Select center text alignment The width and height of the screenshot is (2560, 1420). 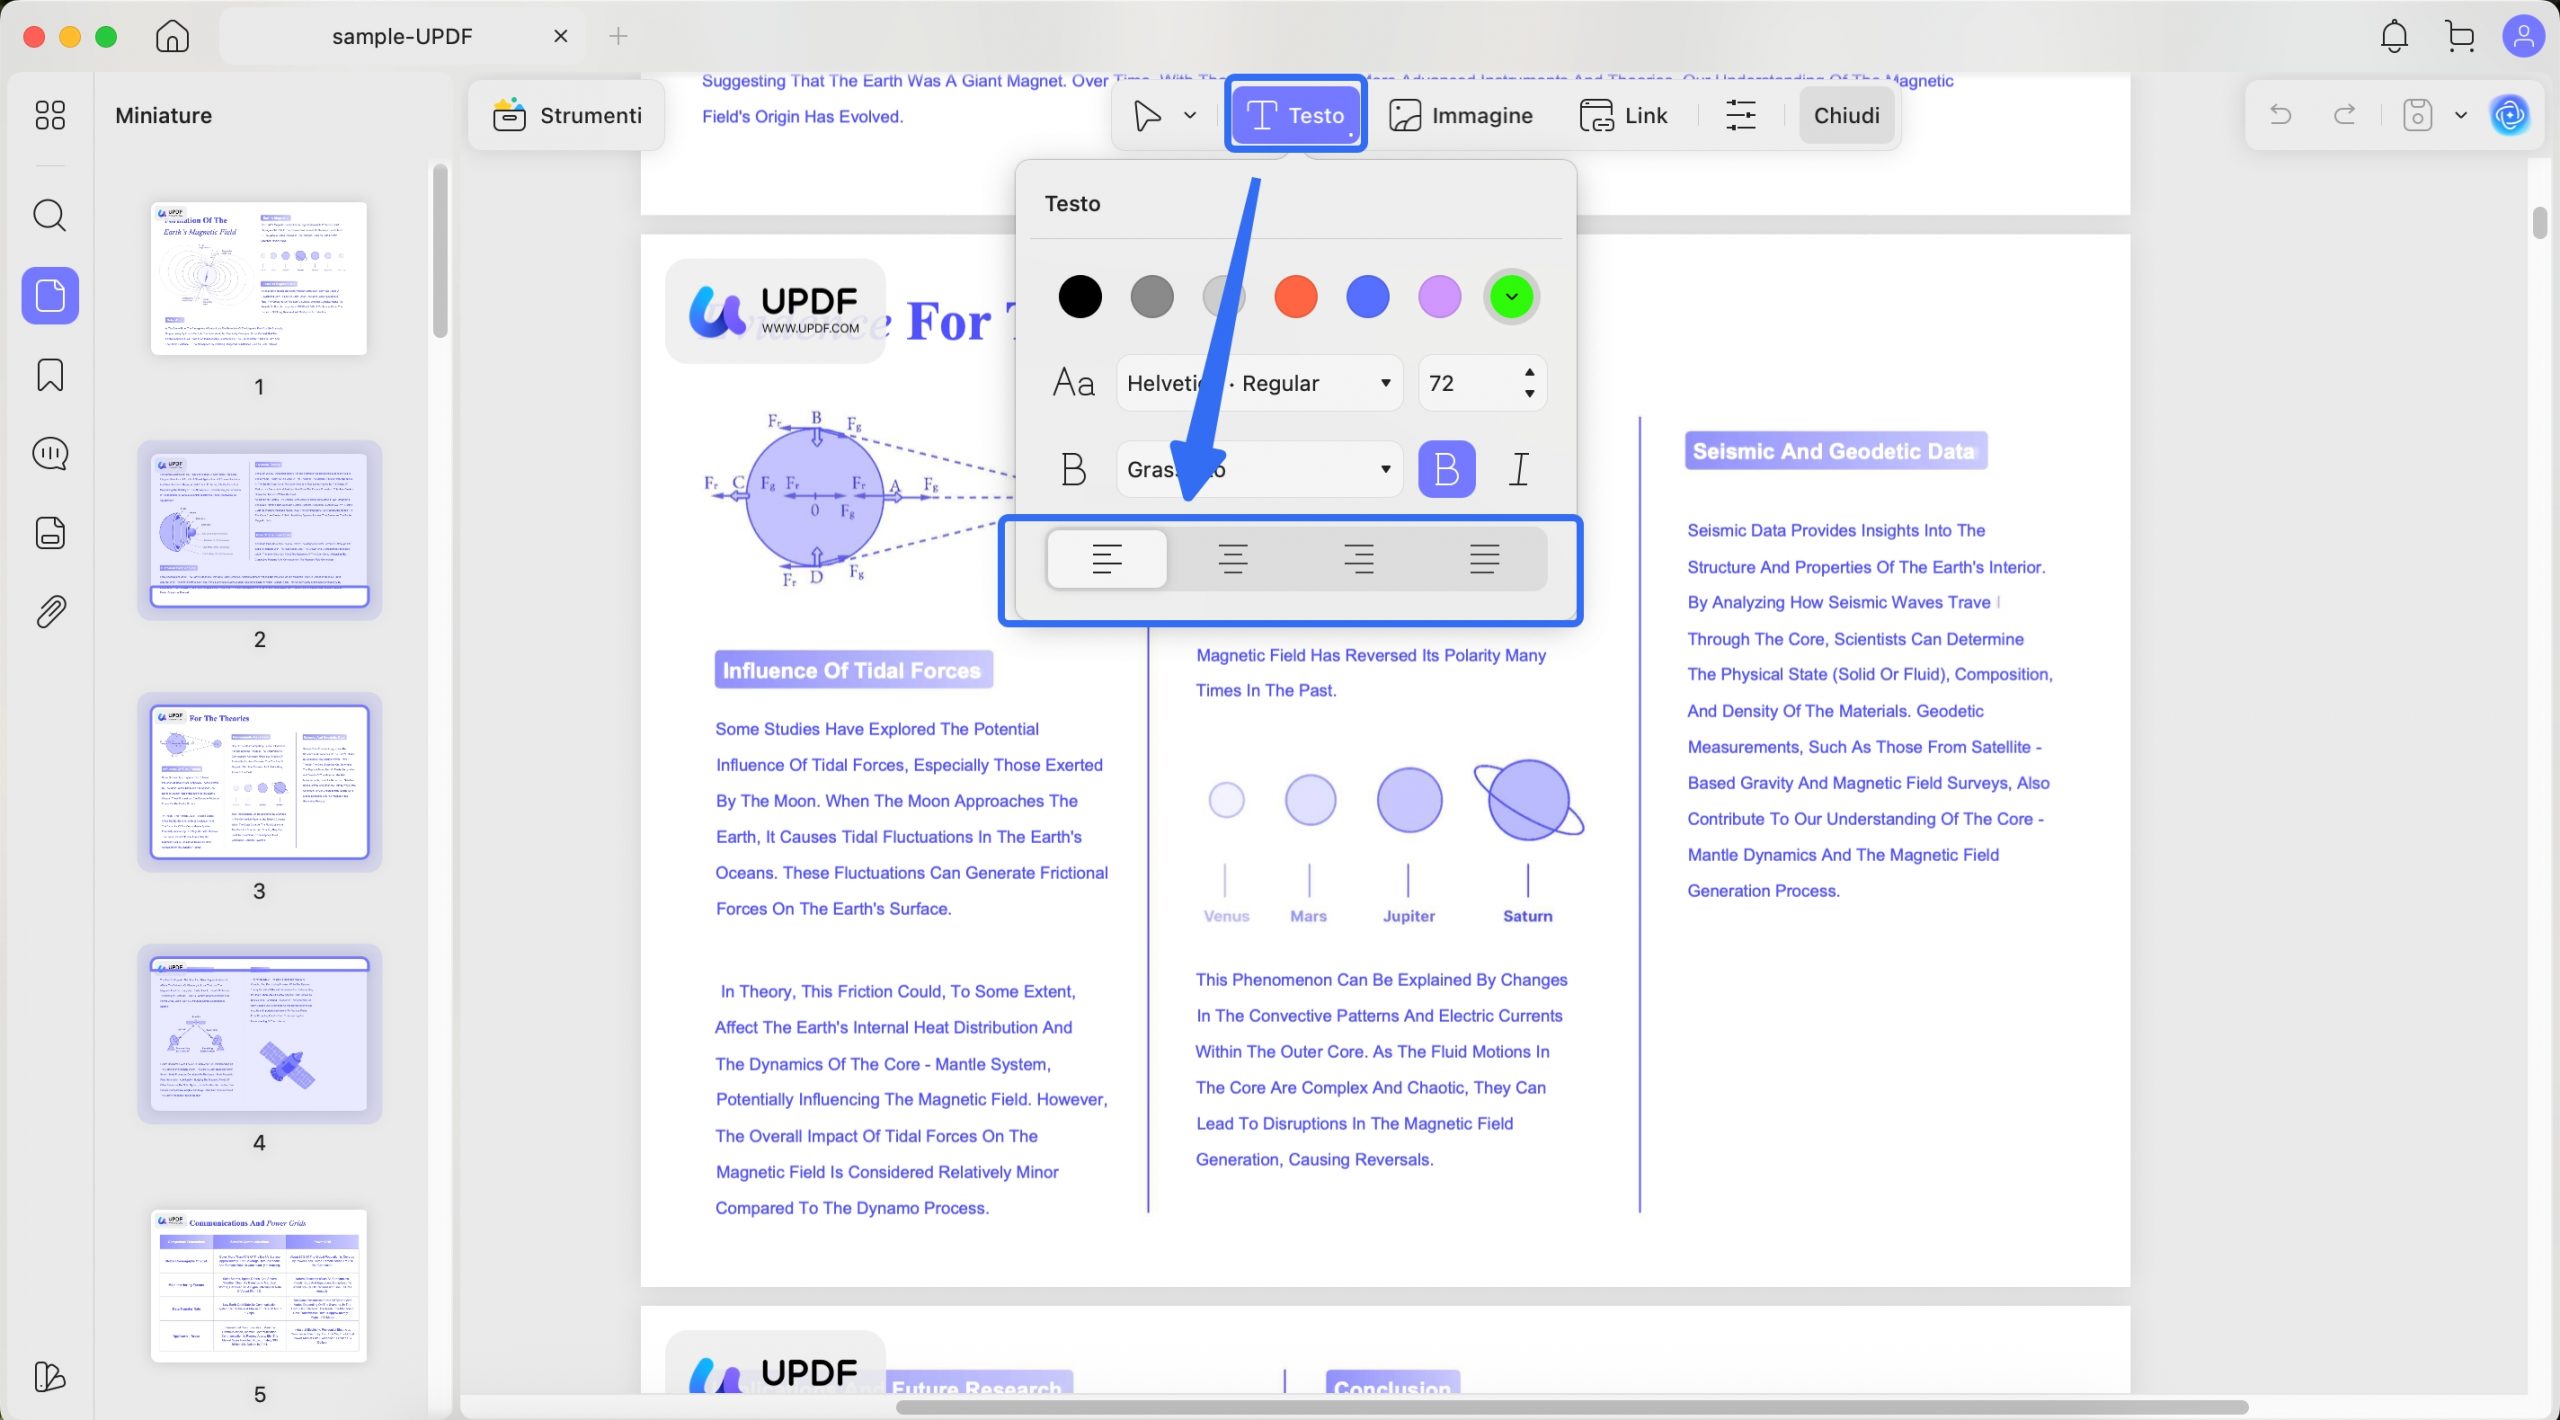click(x=1232, y=558)
